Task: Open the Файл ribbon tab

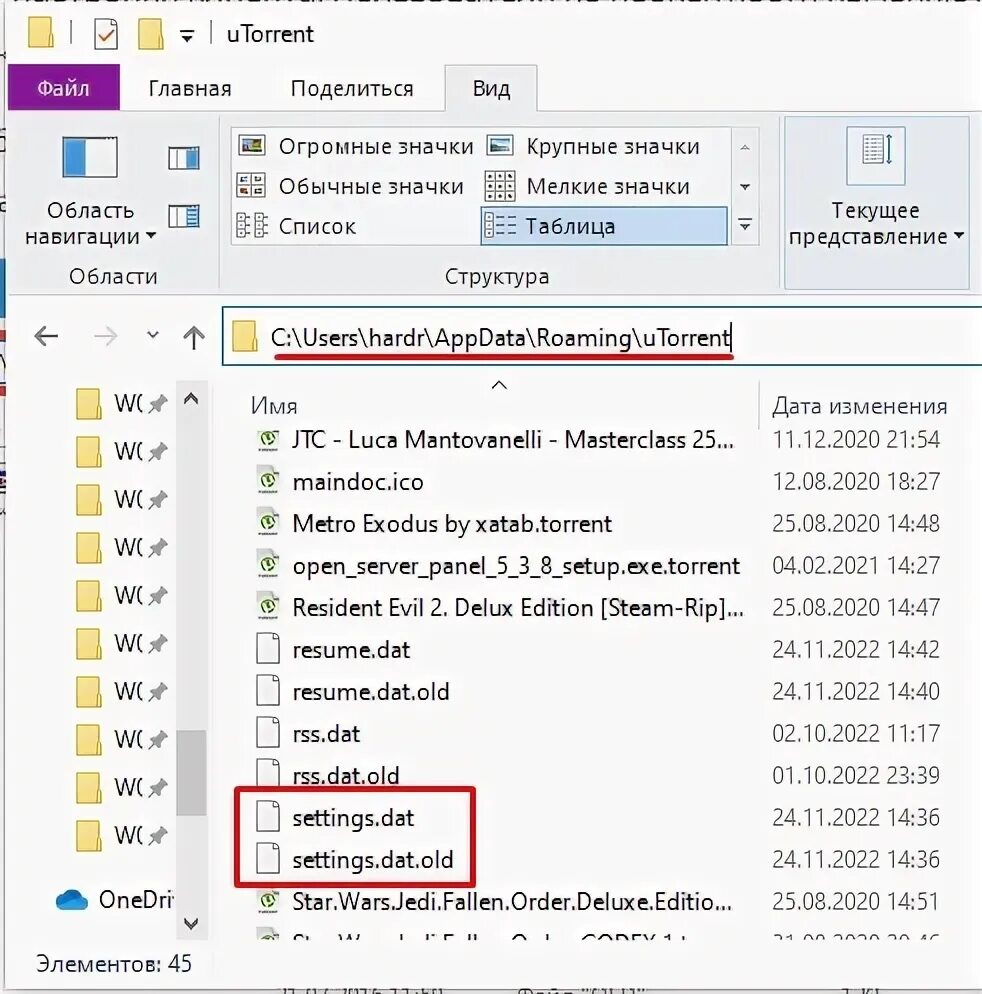Action: tap(63, 87)
